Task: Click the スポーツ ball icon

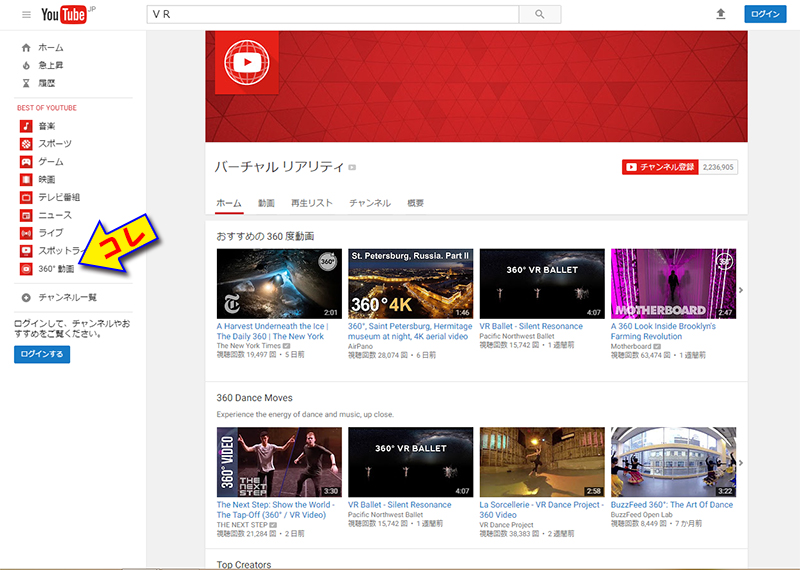Action: [x=26, y=144]
